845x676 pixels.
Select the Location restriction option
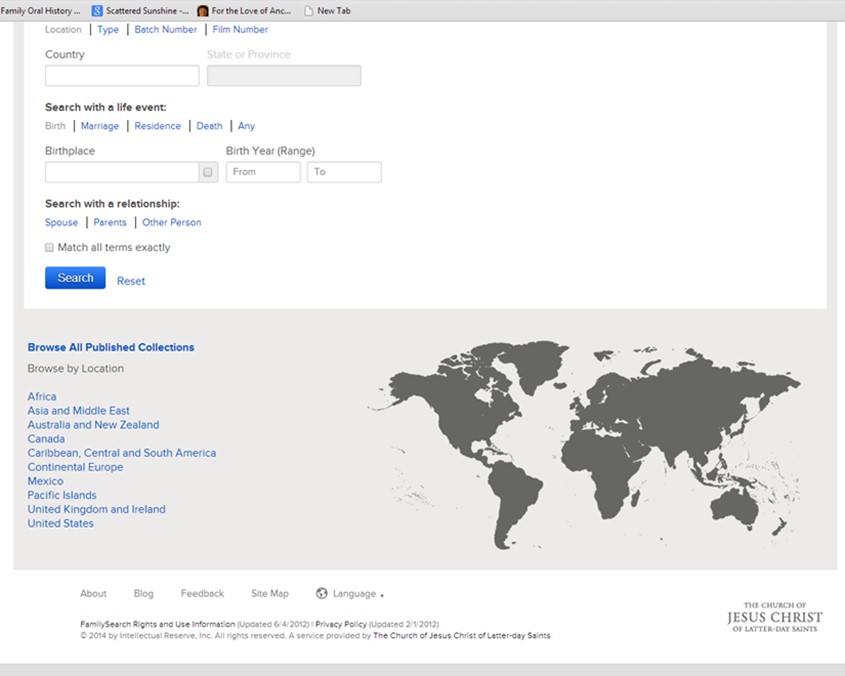pos(63,30)
